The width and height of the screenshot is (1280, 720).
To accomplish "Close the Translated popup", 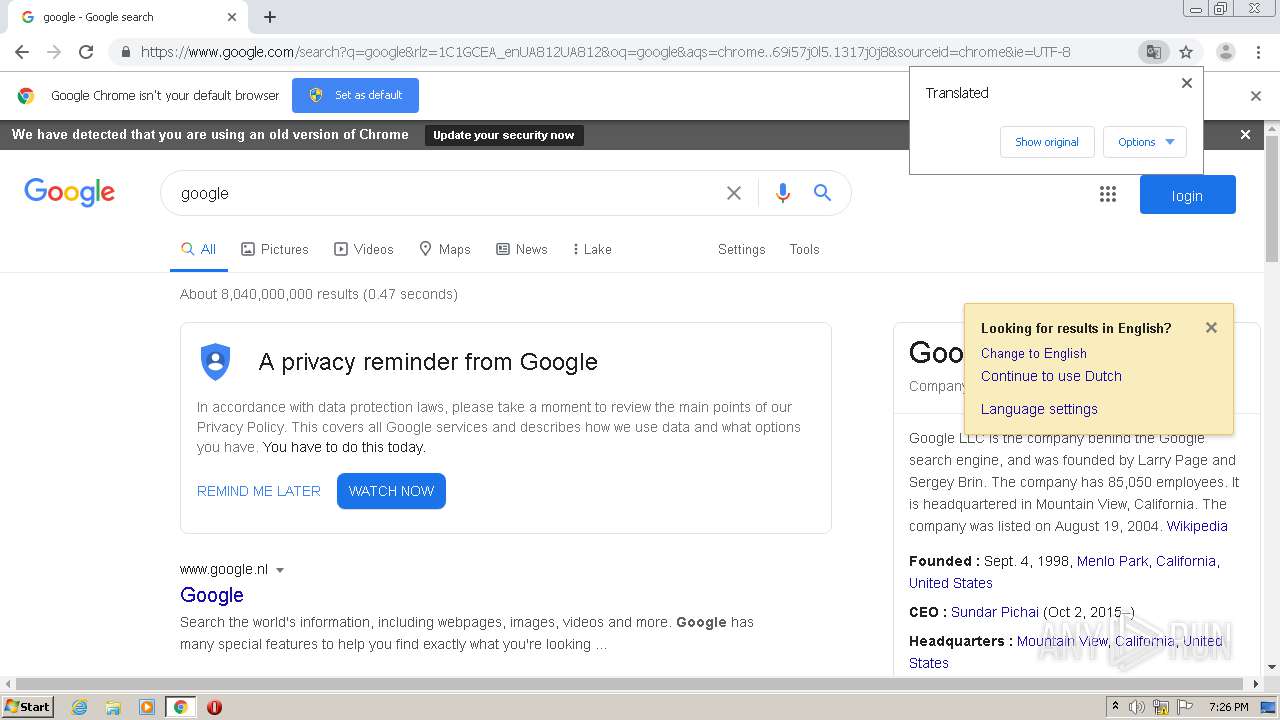I will (x=1187, y=83).
